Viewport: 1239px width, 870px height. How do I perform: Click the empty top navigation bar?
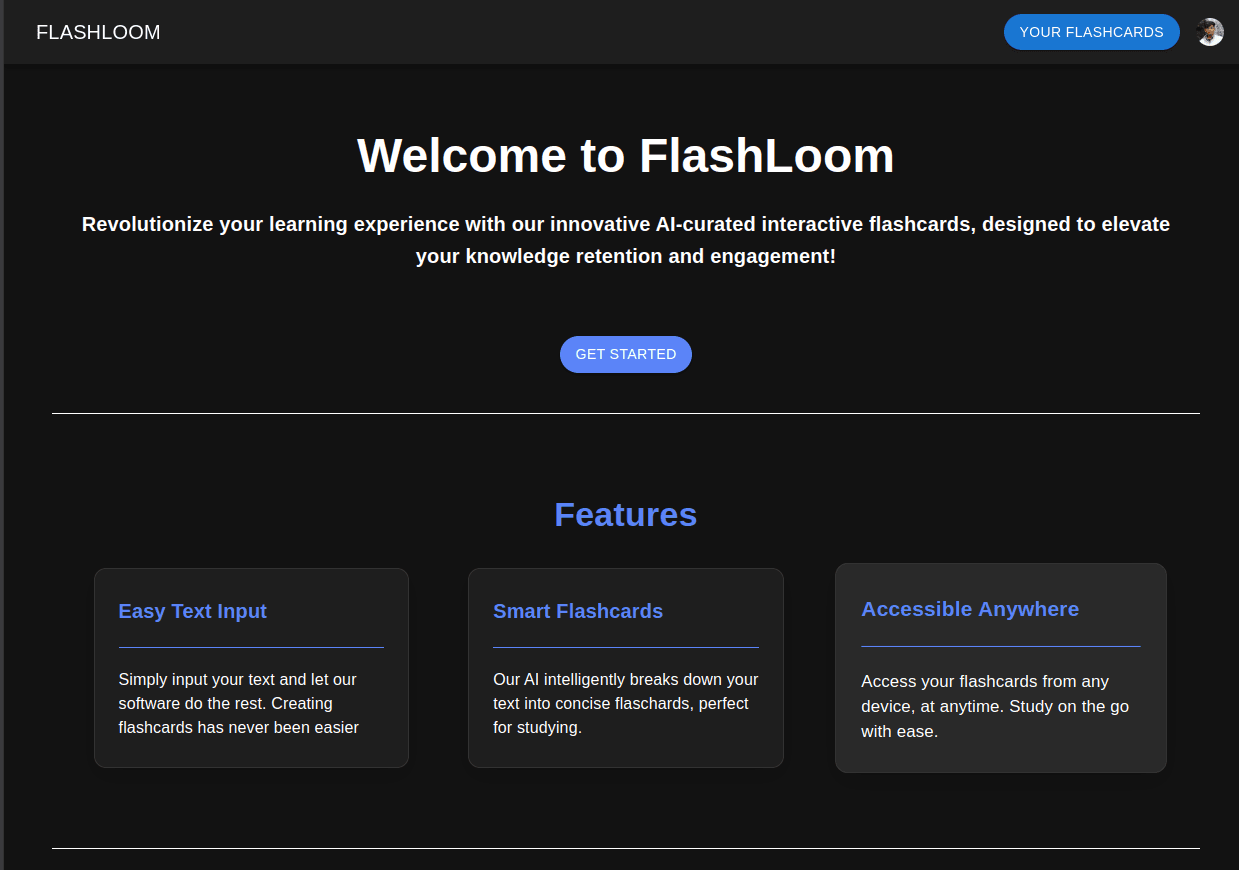580,32
